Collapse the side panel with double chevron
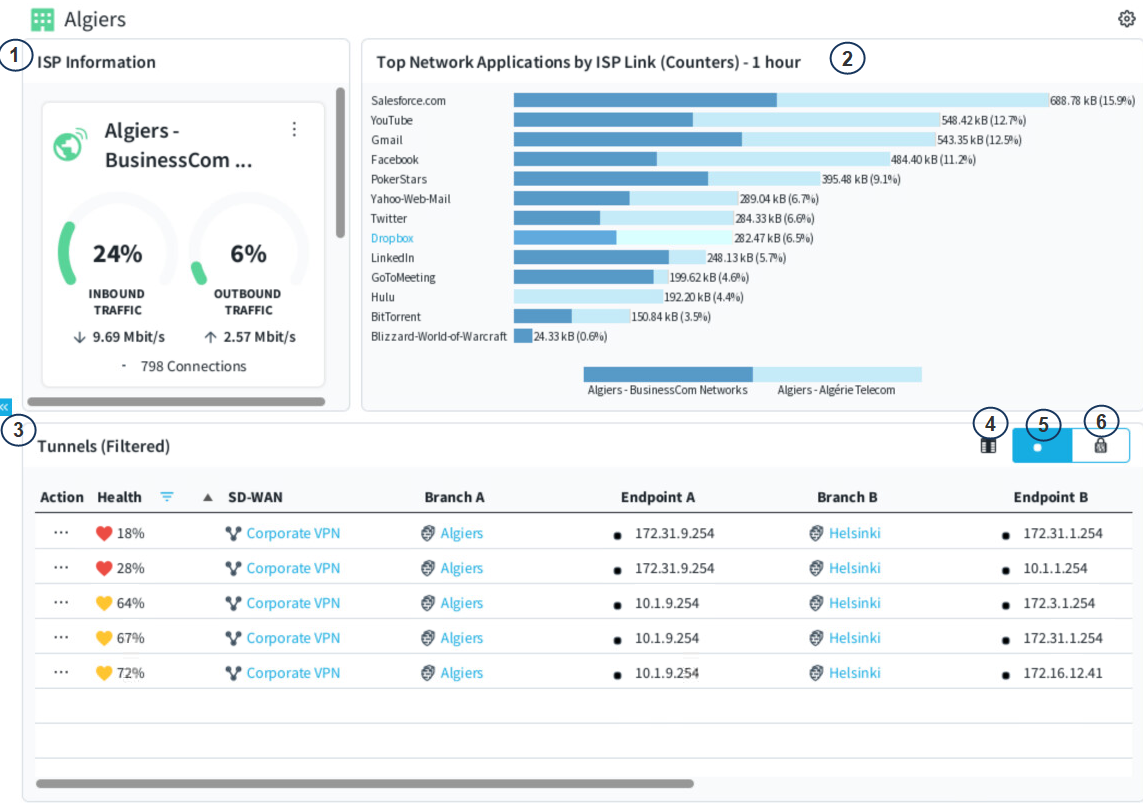The width and height of the screenshot is (1143, 811). (5, 407)
